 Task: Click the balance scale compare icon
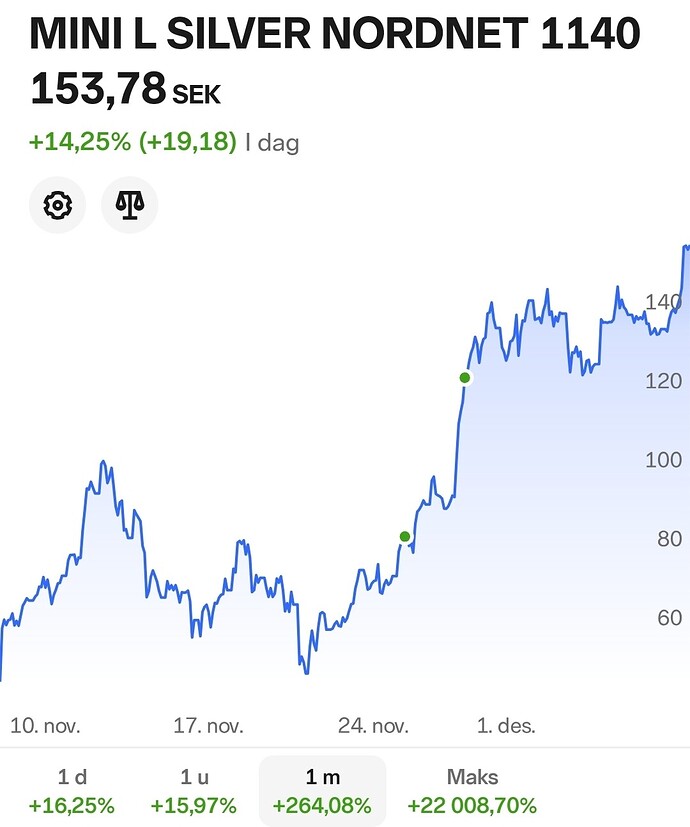pyautogui.click(x=130, y=206)
